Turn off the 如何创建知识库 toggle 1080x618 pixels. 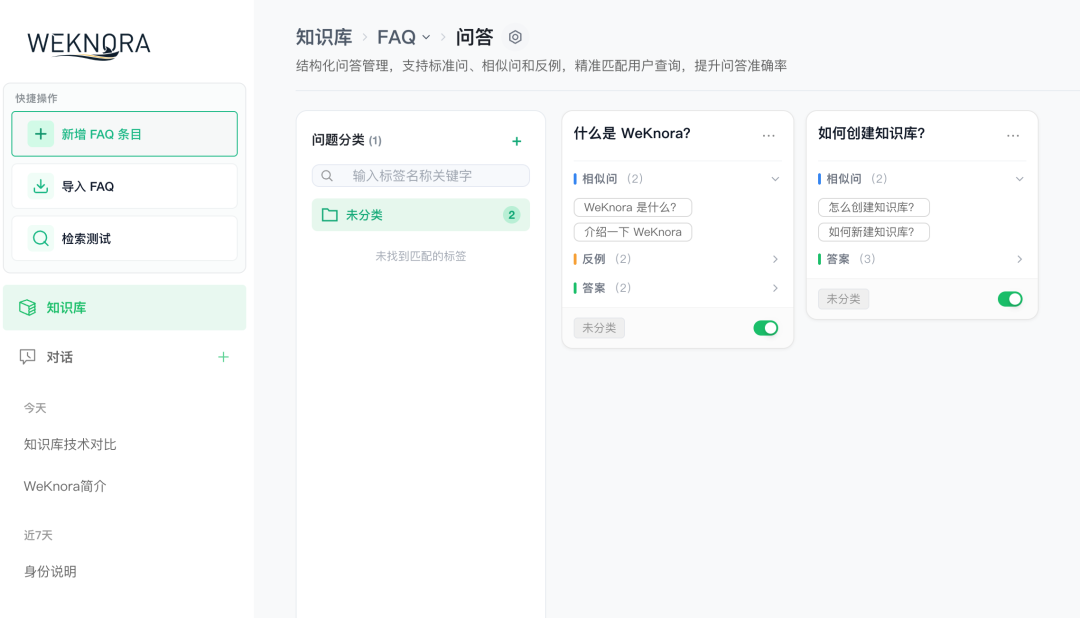coord(1010,298)
